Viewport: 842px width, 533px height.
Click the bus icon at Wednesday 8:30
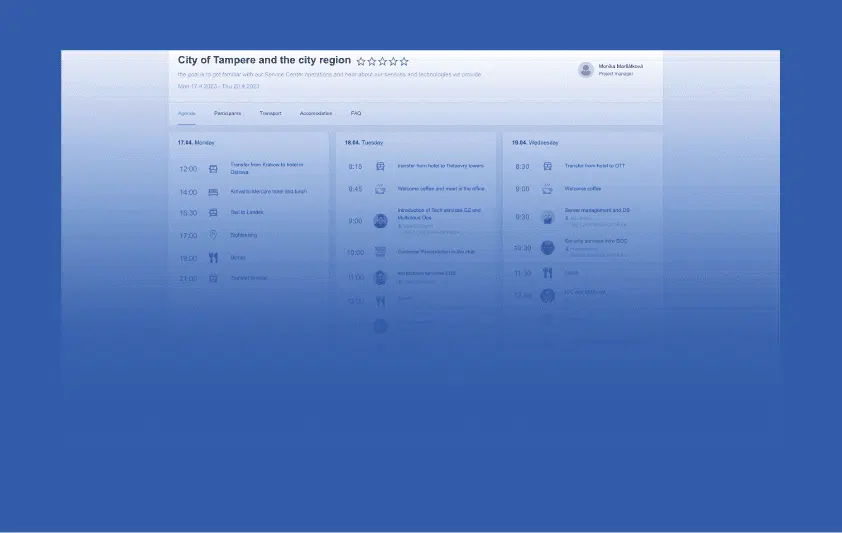[x=547, y=166]
